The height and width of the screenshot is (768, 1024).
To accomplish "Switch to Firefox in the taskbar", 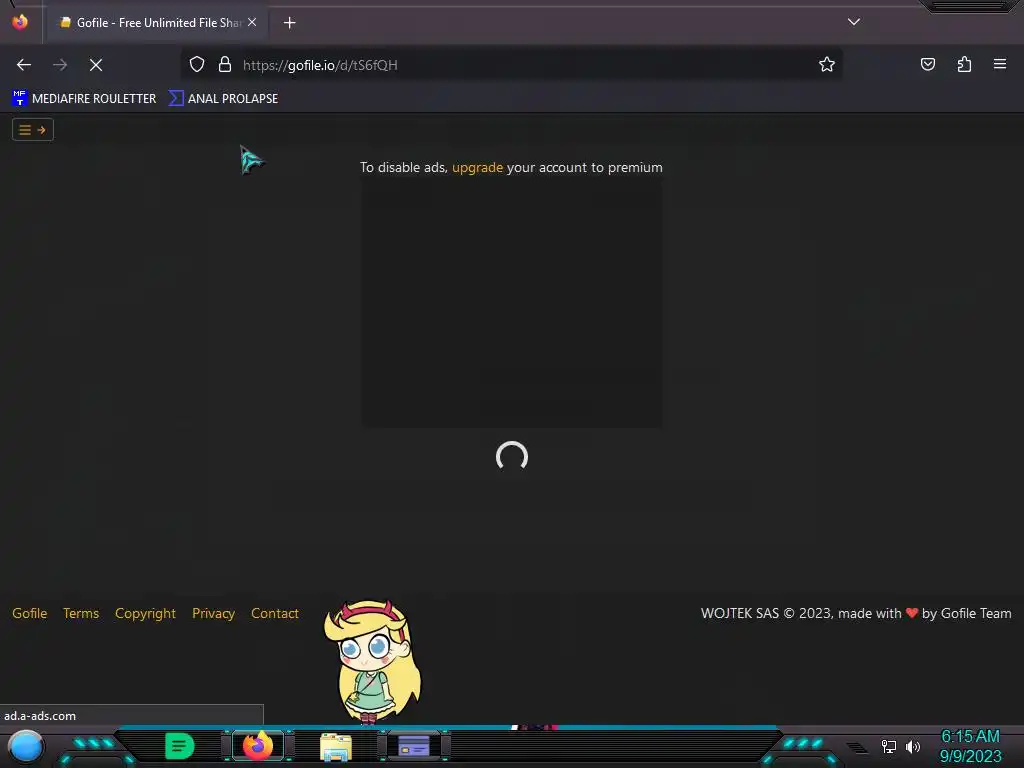I will (258, 745).
